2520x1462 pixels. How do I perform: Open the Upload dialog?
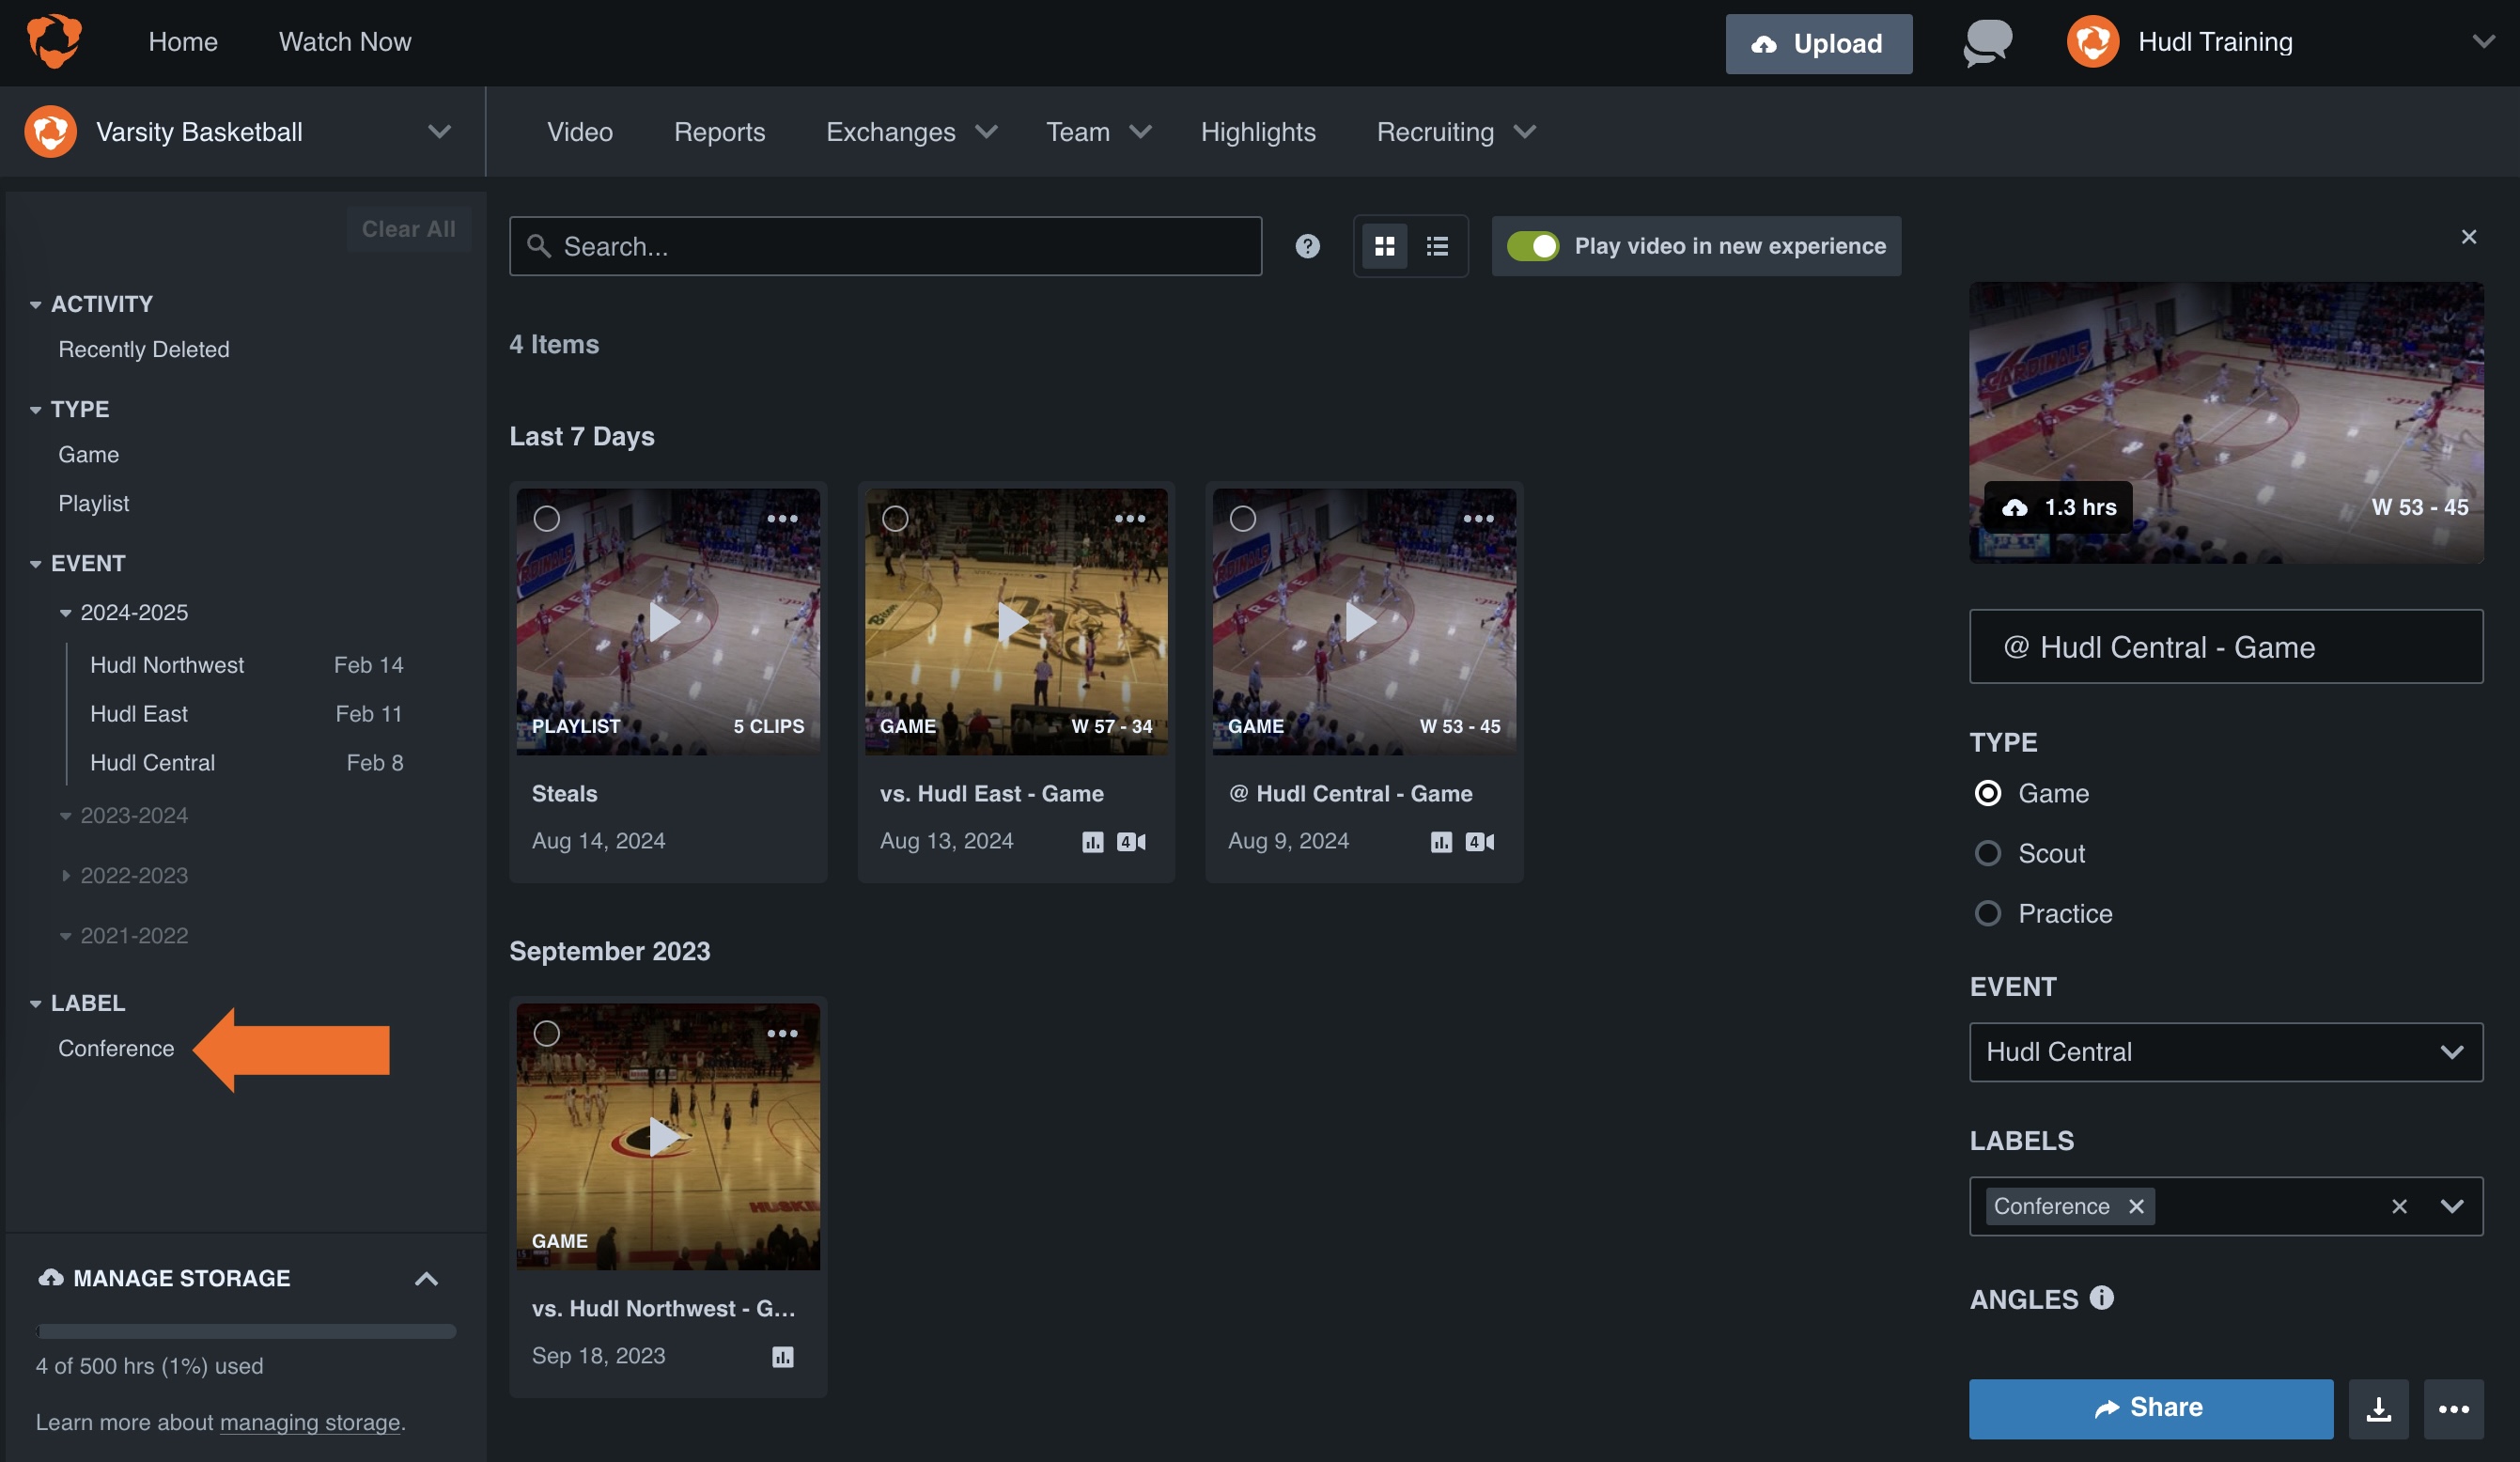pos(1818,43)
